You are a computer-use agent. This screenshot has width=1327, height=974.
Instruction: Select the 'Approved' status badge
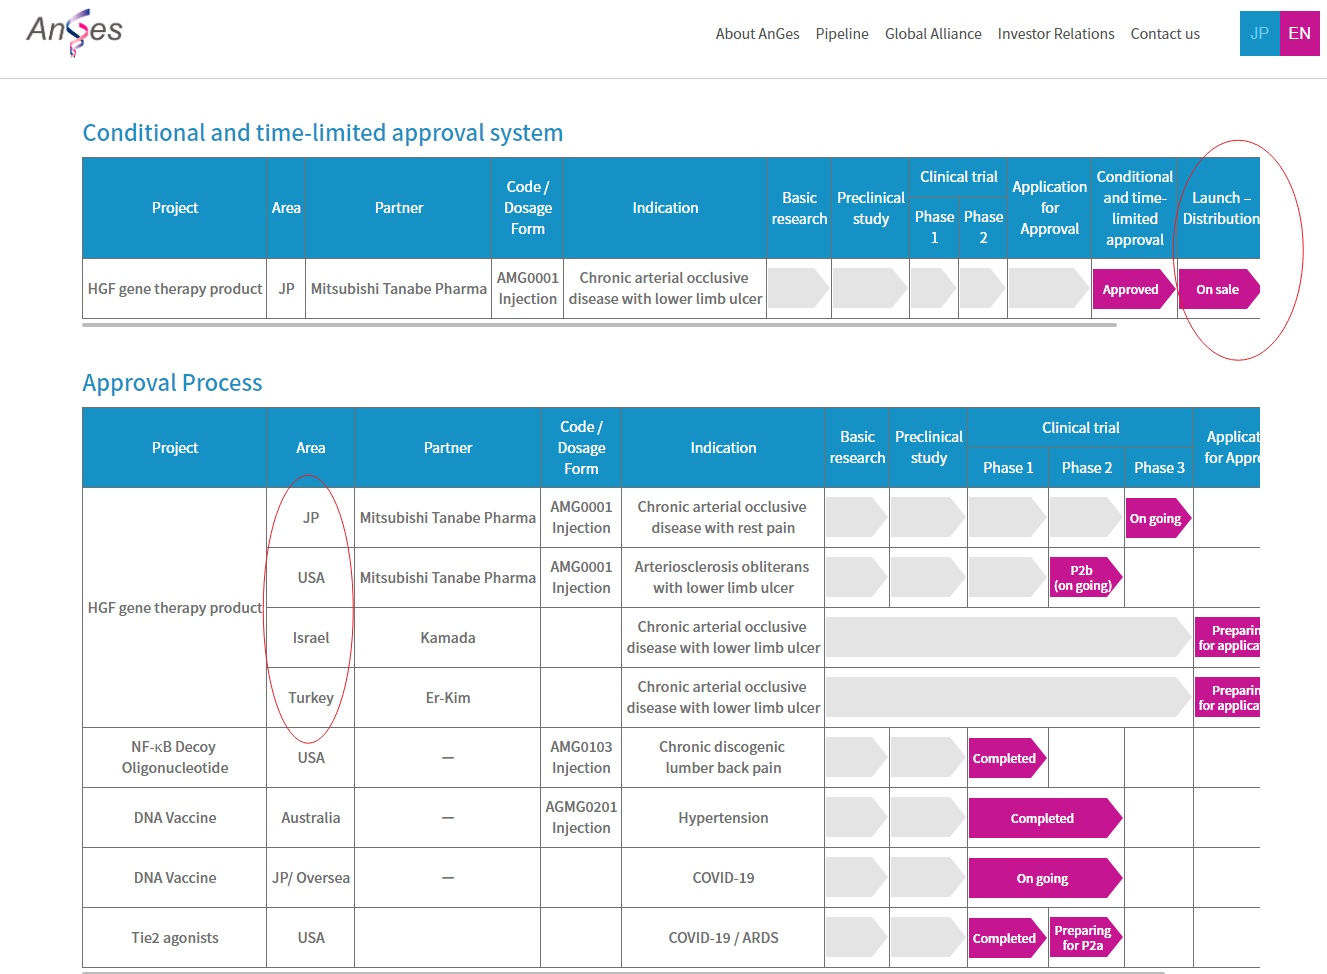point(1134,289)
